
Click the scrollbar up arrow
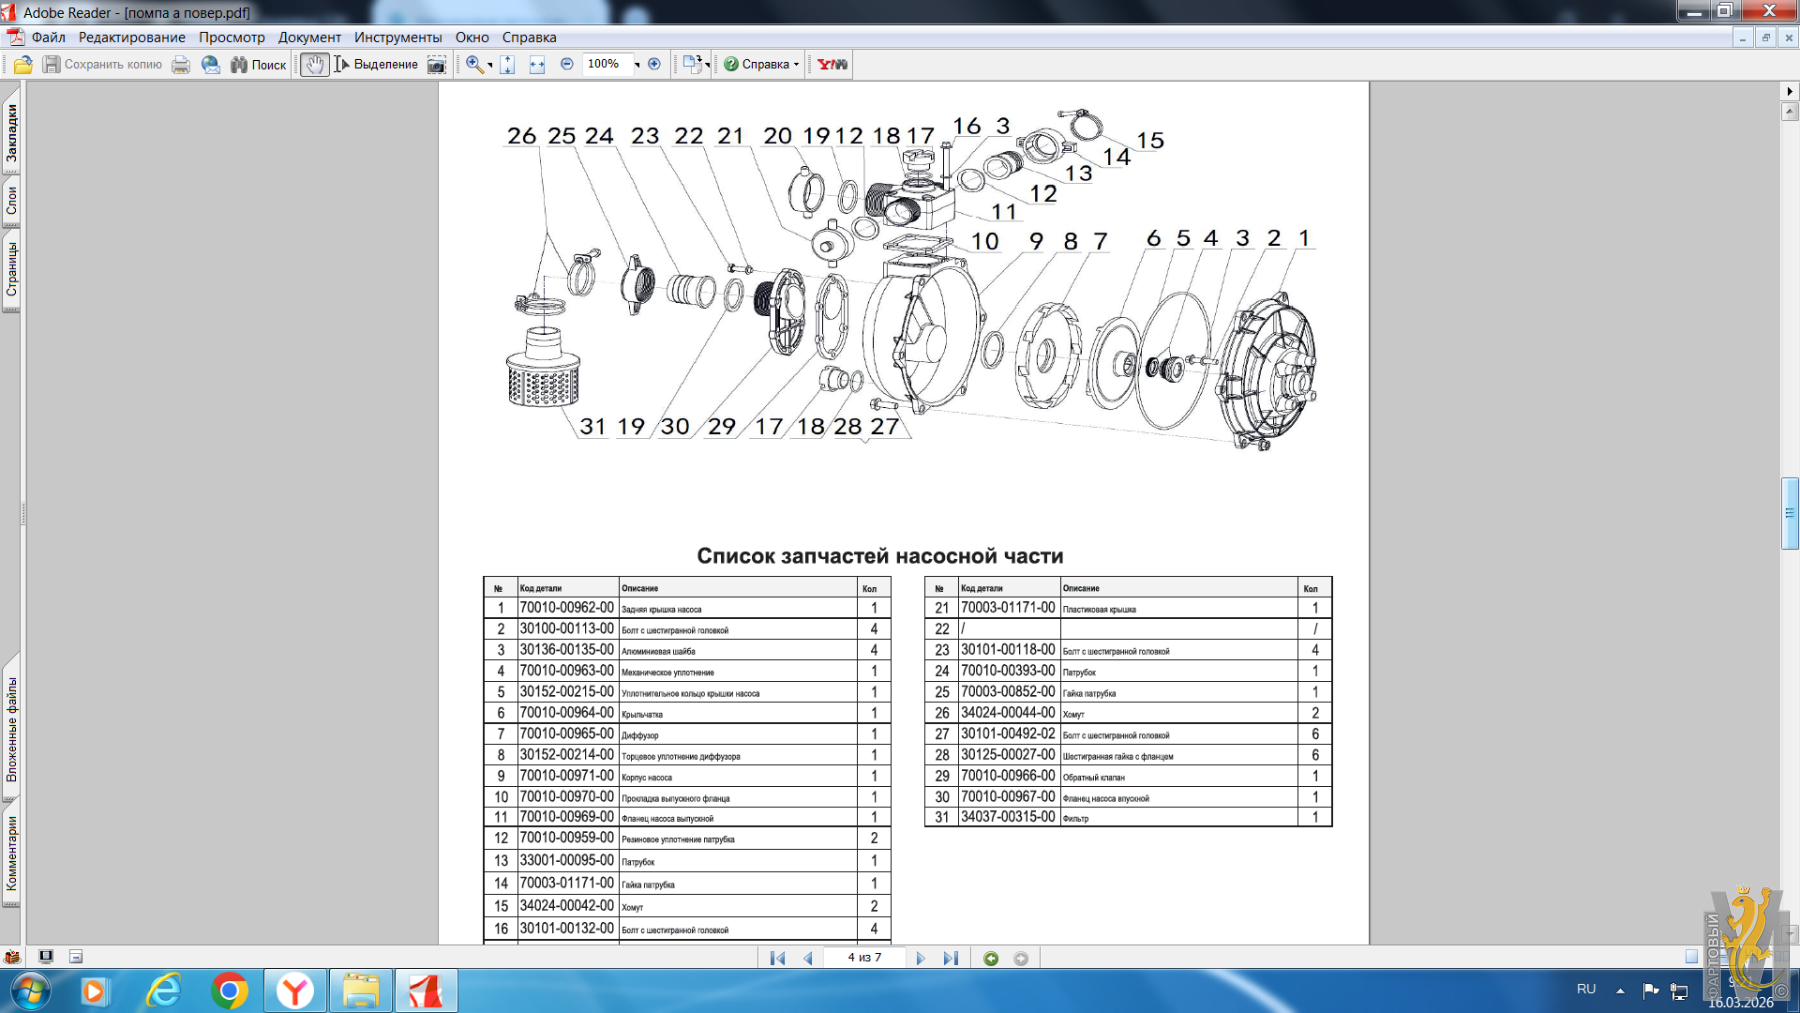tap(1790, 111)
